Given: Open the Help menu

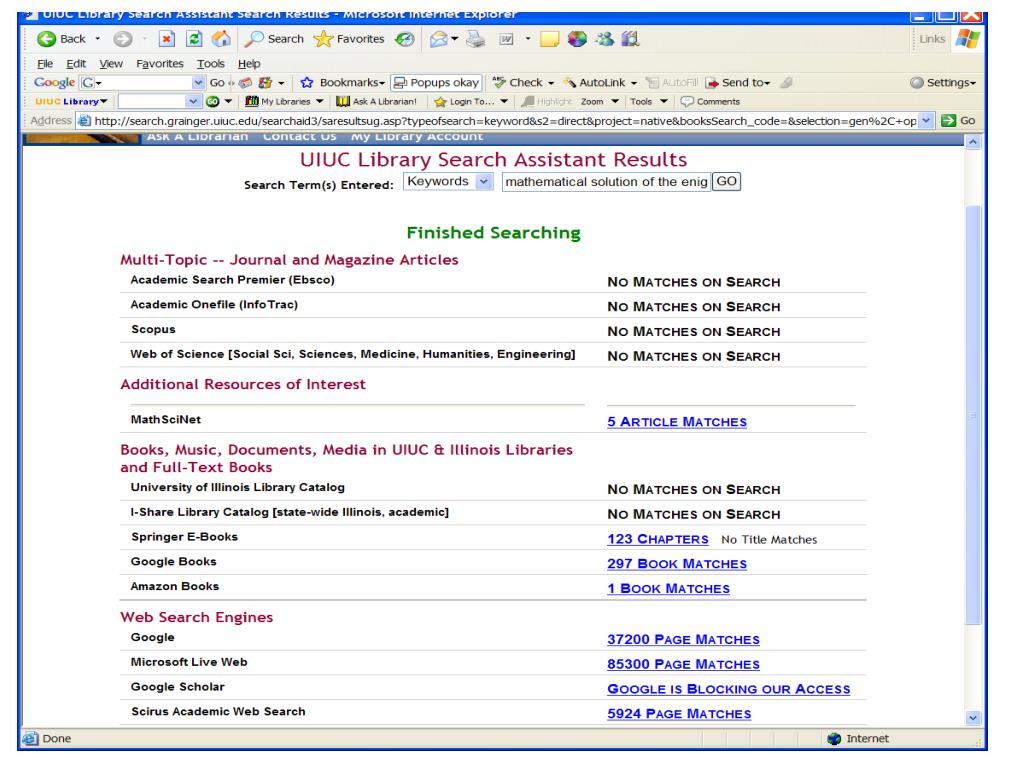Looking at the screenshot, I should pos(249,63).
